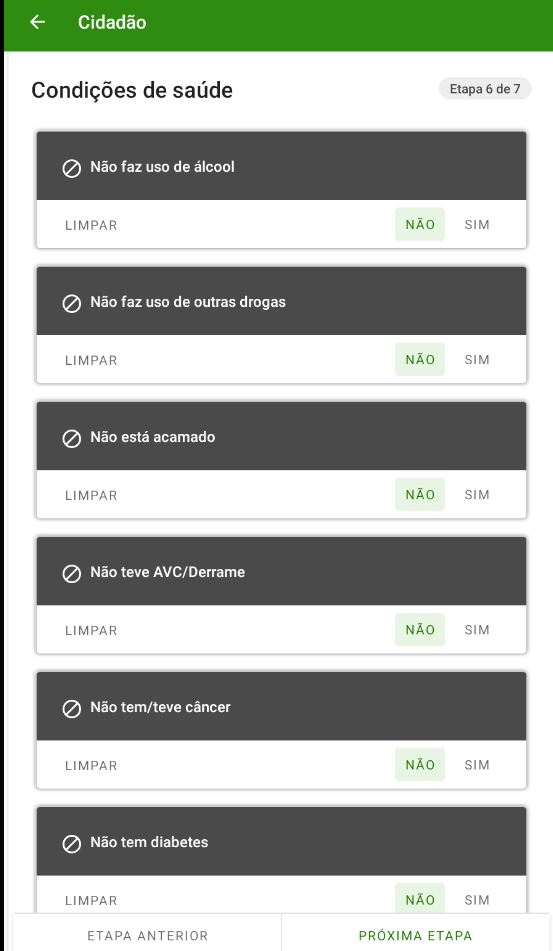Image resolution: width=553 pixels, height=951 pixels.
Task: Click the 'Não está acamado' card header
Action: 281,437
